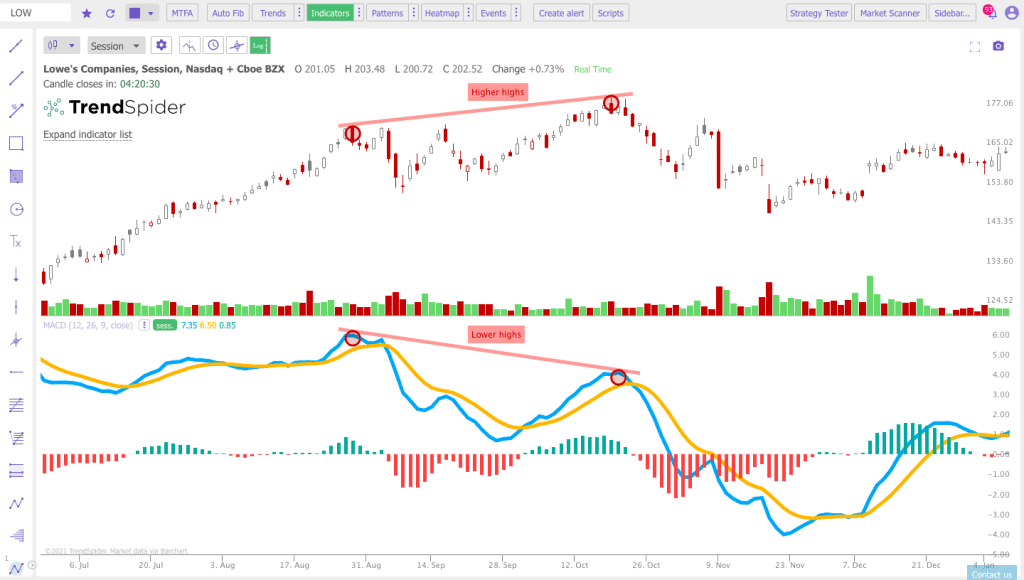This screenshot has width=1024, height=580.
Task: Toggle the Patterns overlay
Action: [387, 13]
